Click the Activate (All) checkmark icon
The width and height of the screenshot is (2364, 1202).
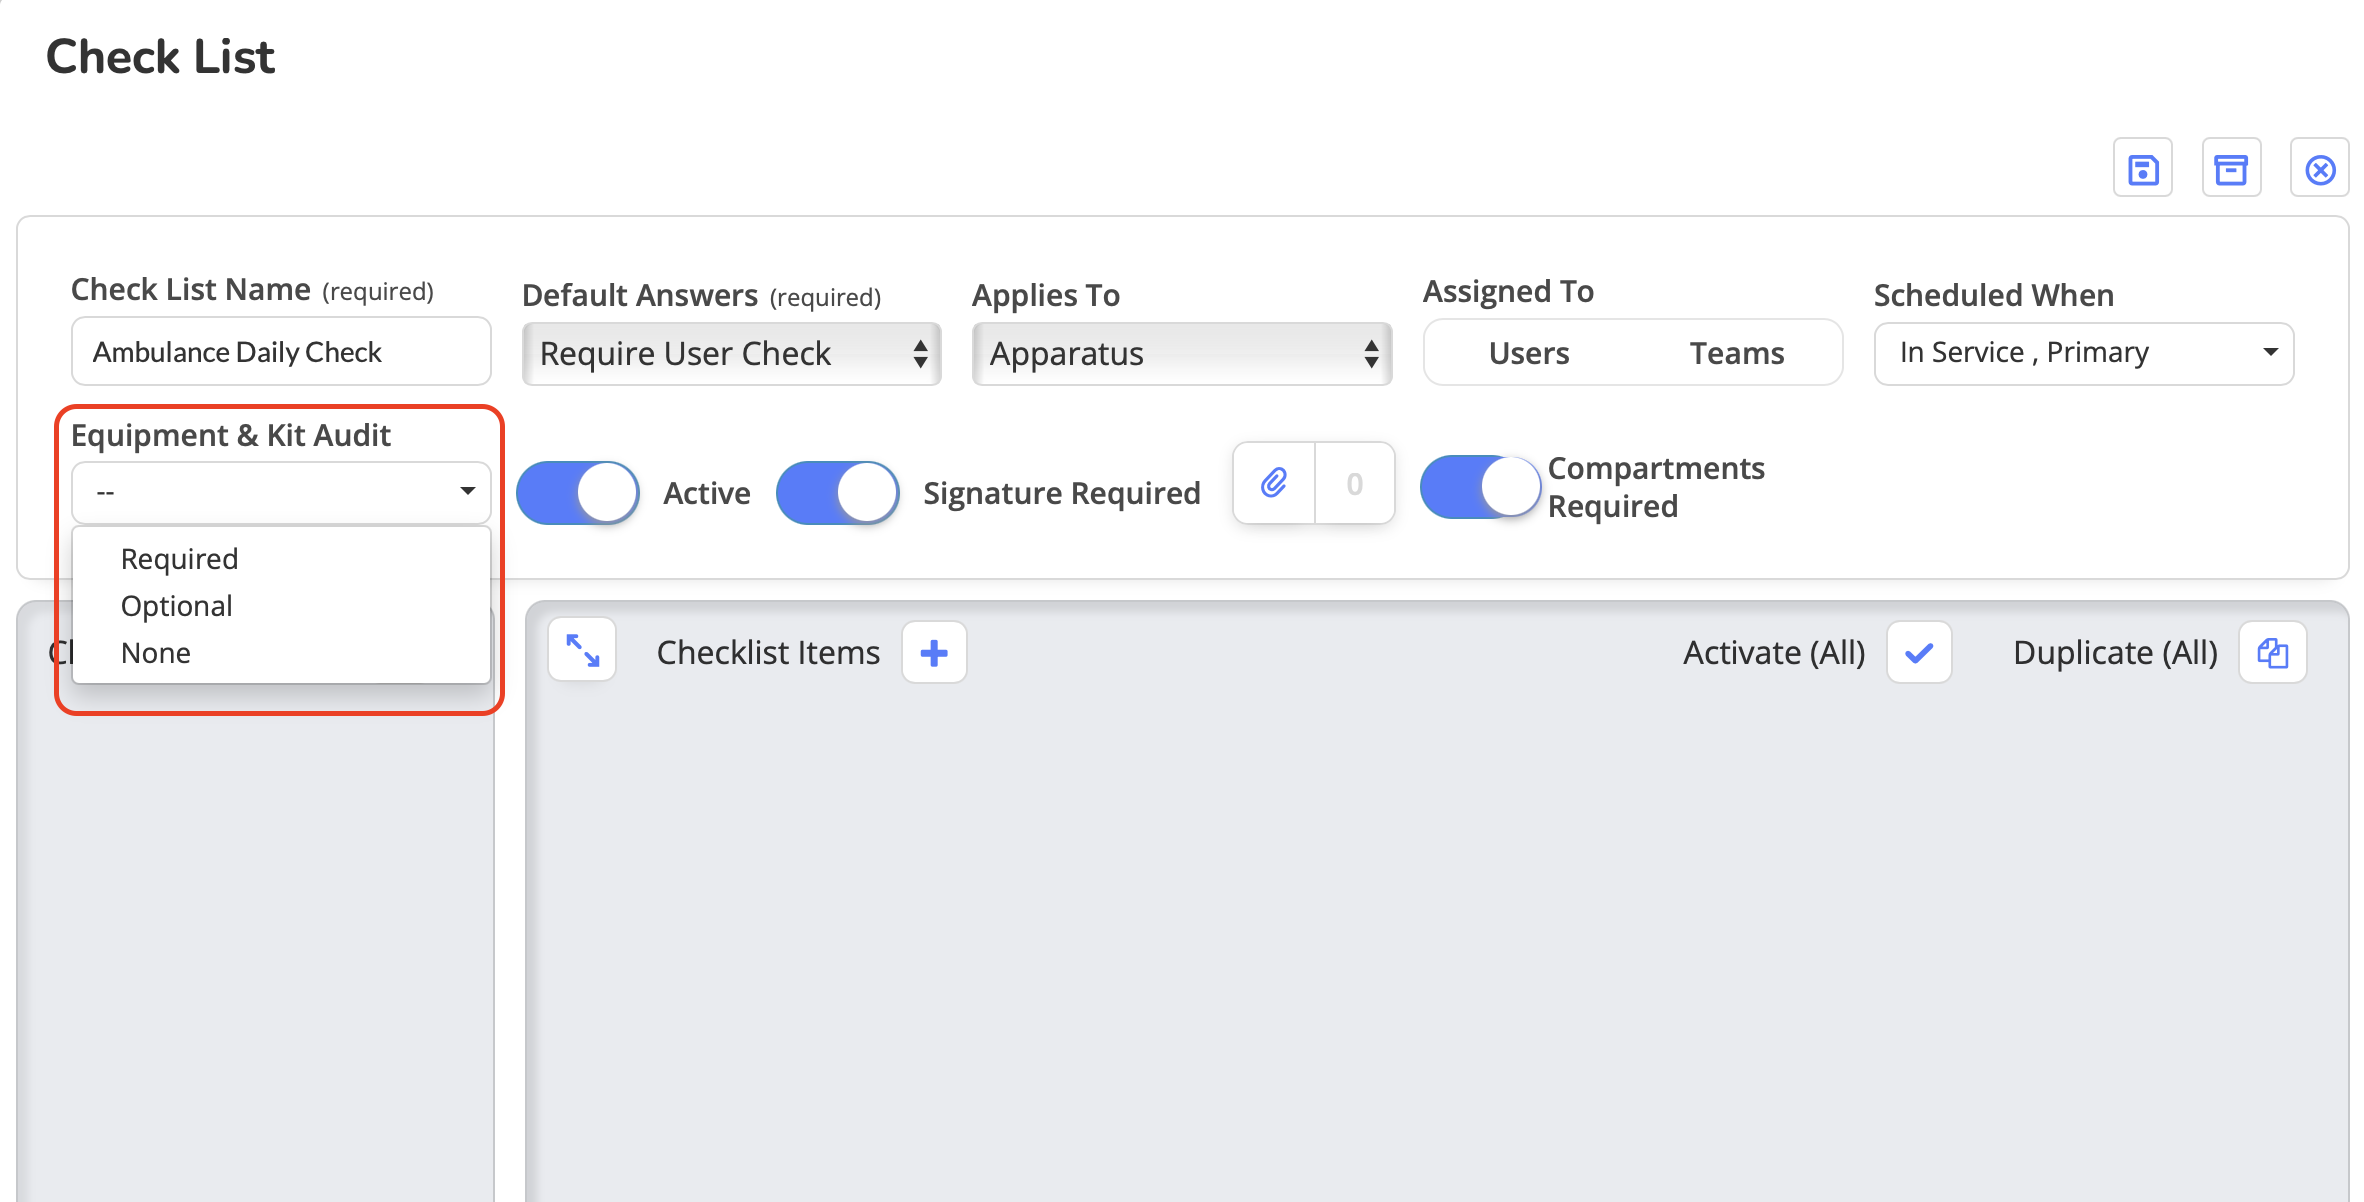[x=1918, y=653]
